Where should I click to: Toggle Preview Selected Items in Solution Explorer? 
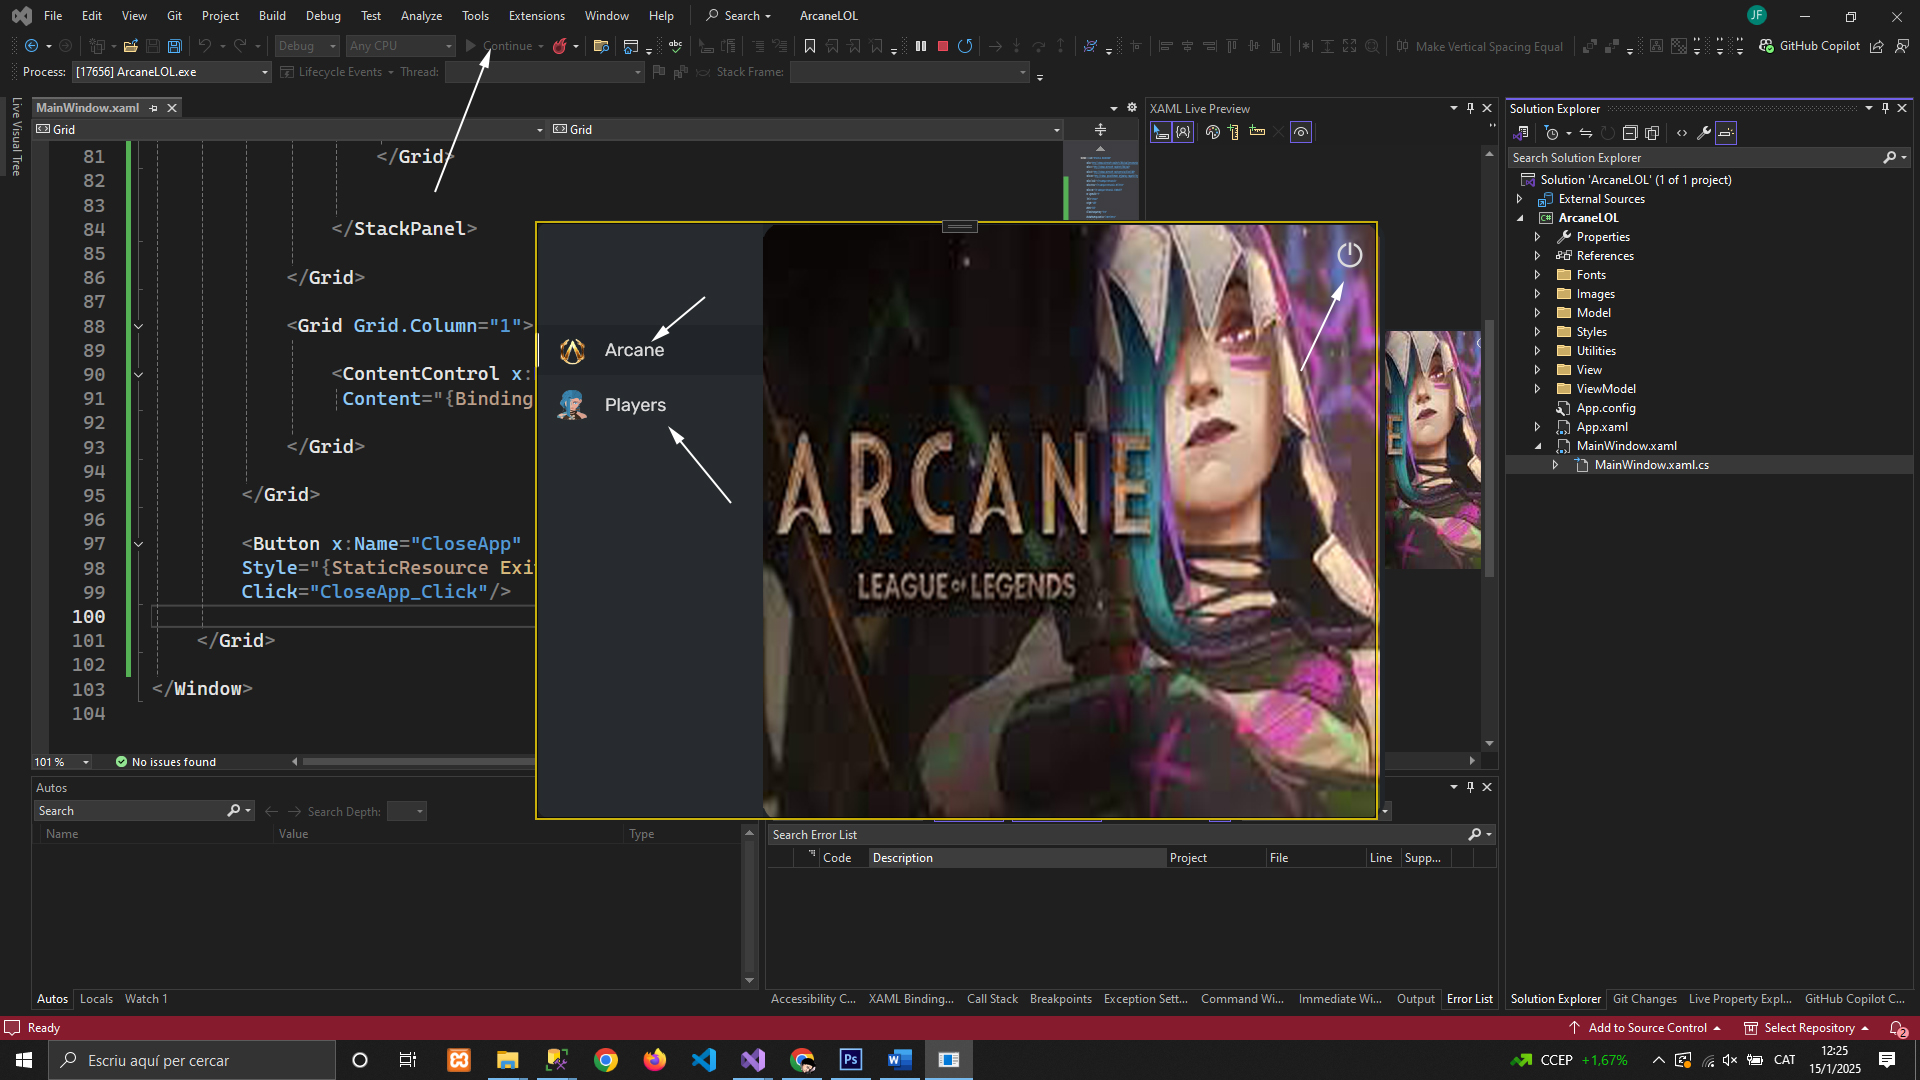[1726, 133]
